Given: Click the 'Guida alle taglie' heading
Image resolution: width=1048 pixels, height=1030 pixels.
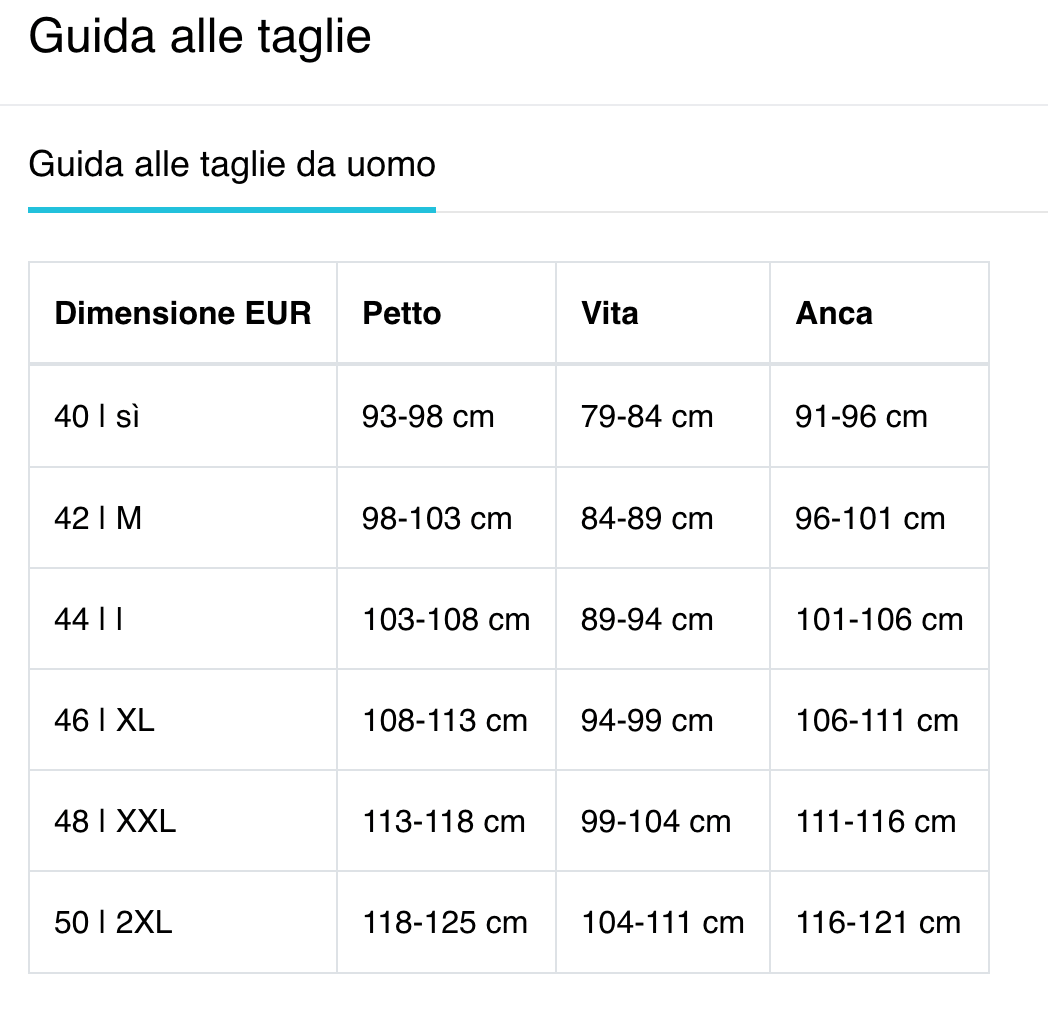Looking at the screenshot, I should 200,37.
